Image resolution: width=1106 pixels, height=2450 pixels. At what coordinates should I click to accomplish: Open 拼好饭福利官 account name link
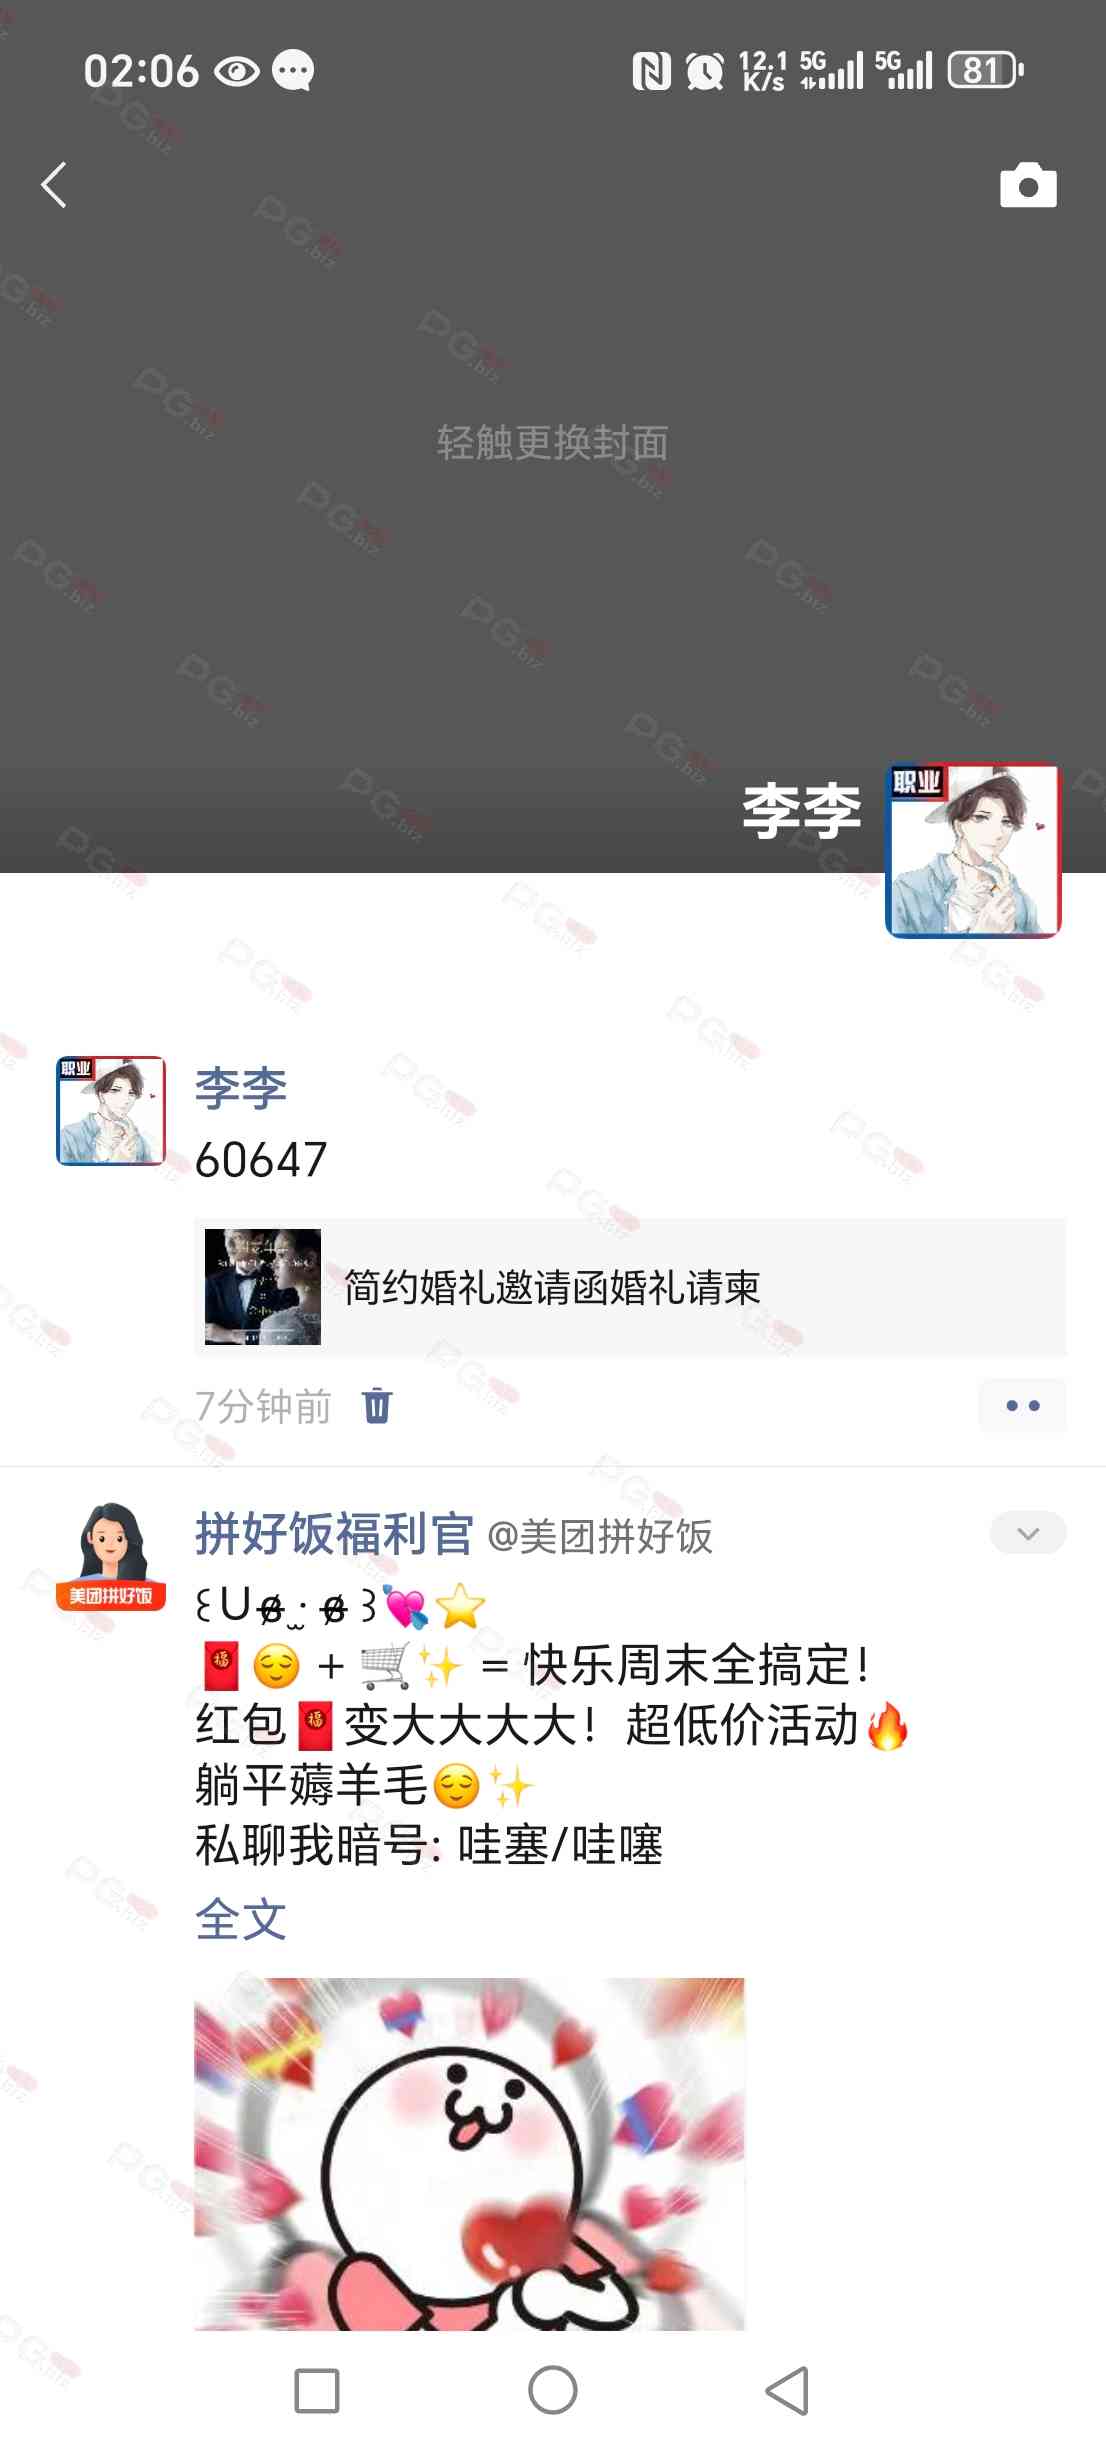(x=334, y=1533)
